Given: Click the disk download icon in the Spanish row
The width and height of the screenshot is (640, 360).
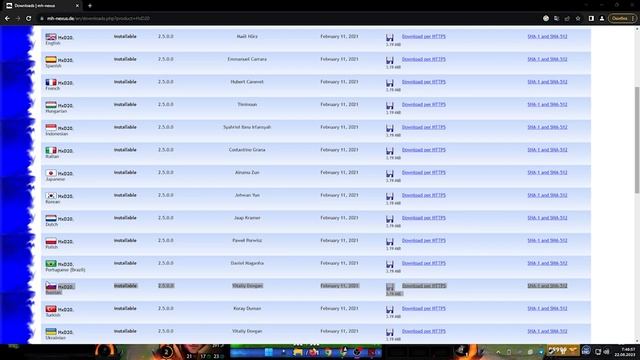Looking at the screenshot, I should coord(390,60).
